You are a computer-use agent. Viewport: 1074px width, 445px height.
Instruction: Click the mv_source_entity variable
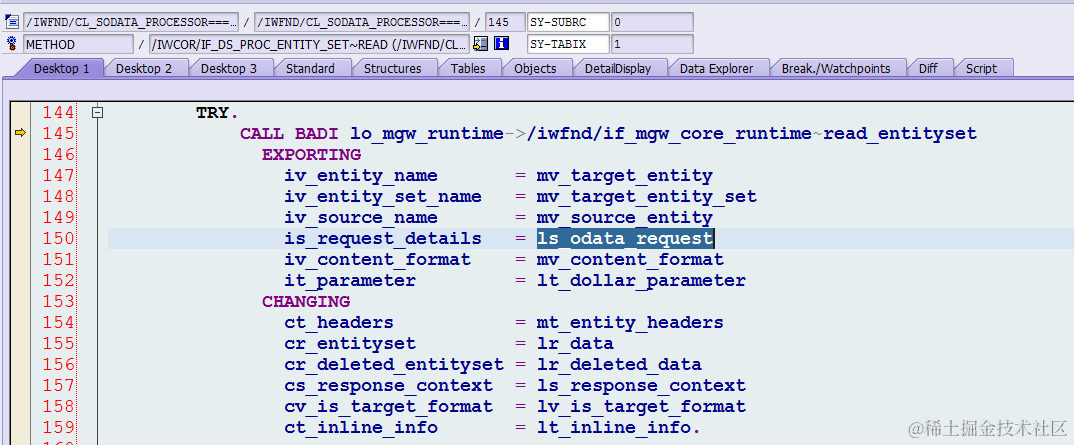pos(625,218)
